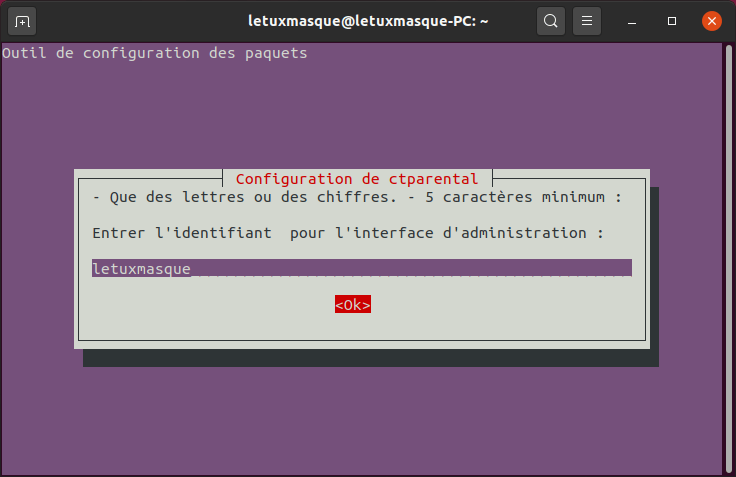
Task: Click the '5 caractères minimum' instruction line
Action: 357,197
